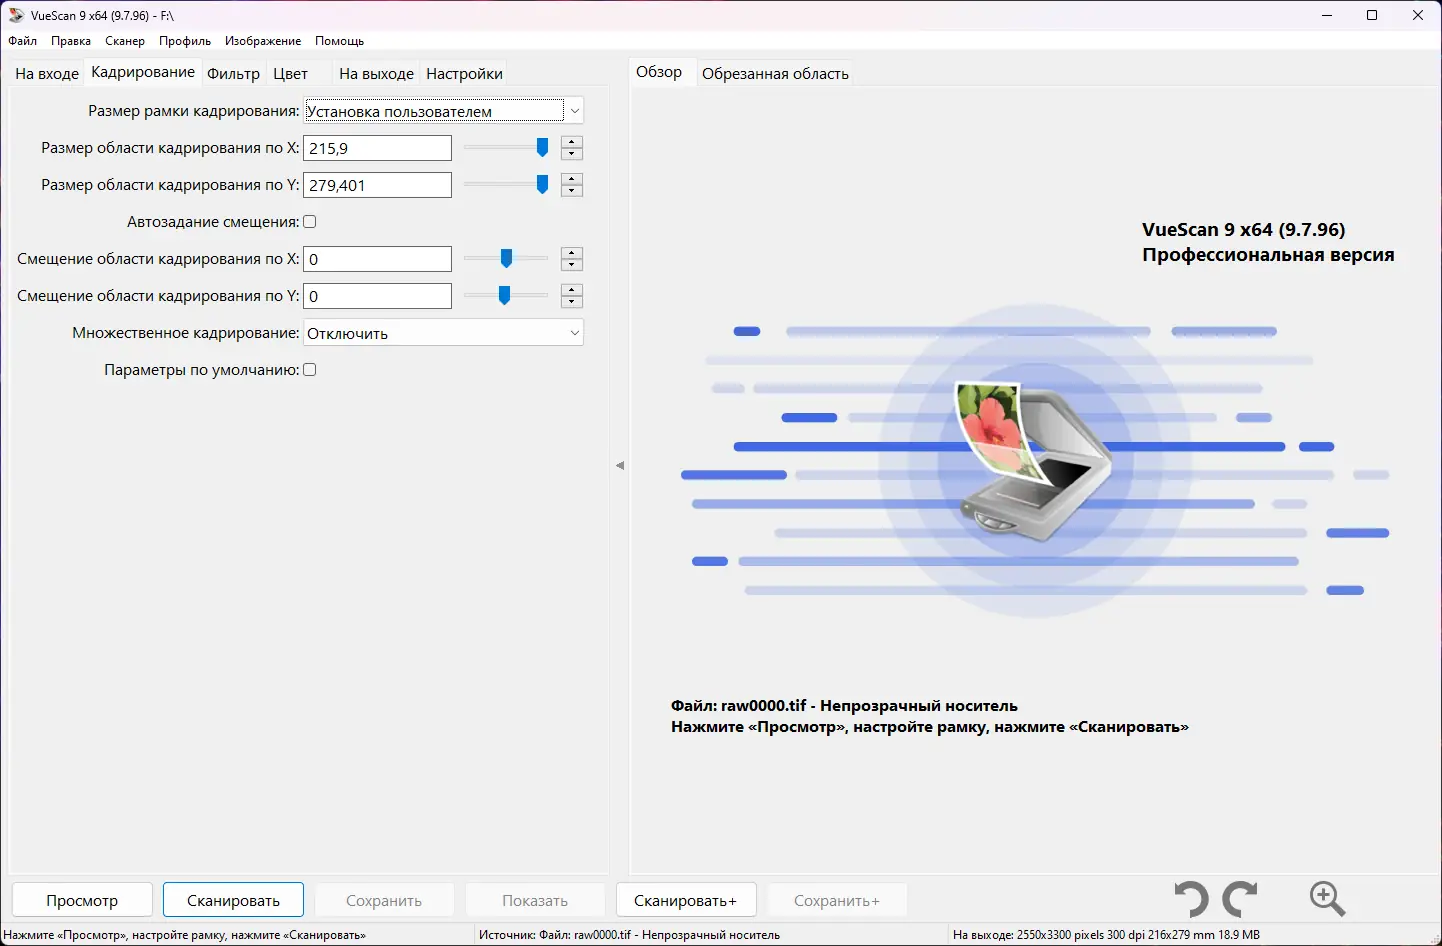Click the Смещение области кадрирования по Y field
The image size is (1442, 946).
click(x=378, y=296)
